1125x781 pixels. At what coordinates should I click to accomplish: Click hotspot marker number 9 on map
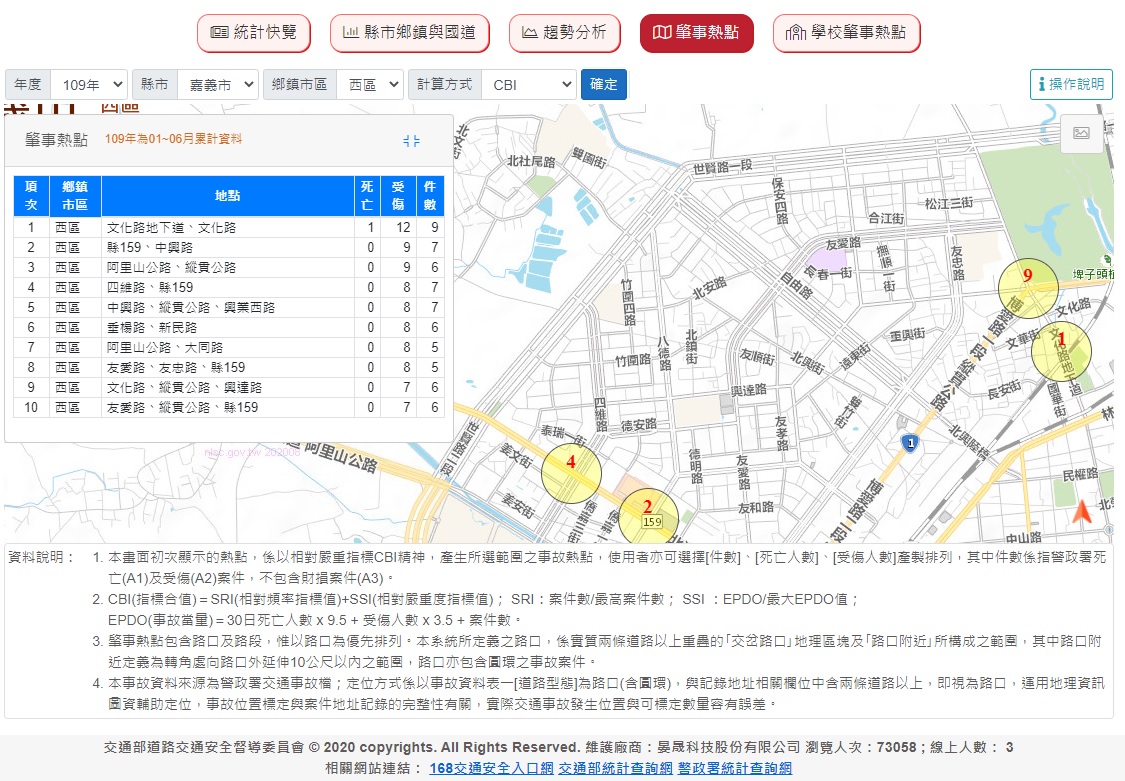click(1028, 288)
